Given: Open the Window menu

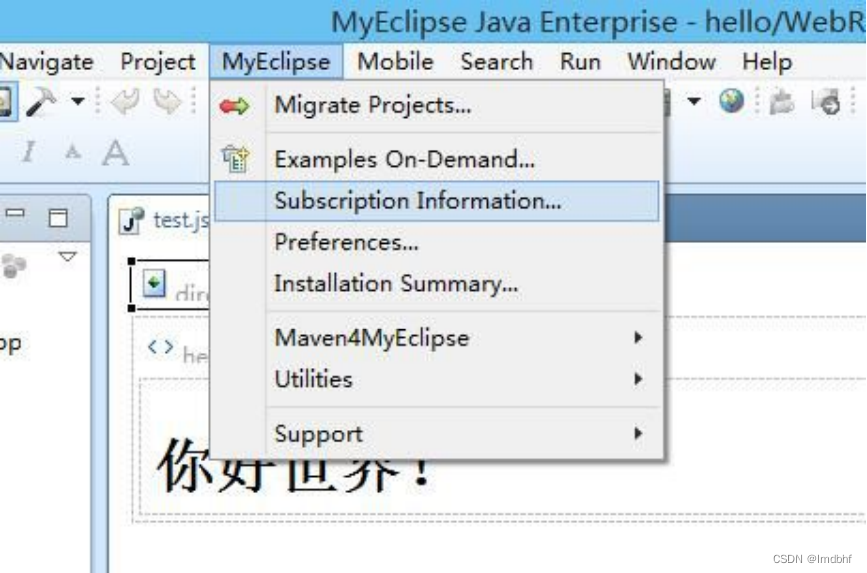Looking at the screenshot, I should tap(671, 61).
